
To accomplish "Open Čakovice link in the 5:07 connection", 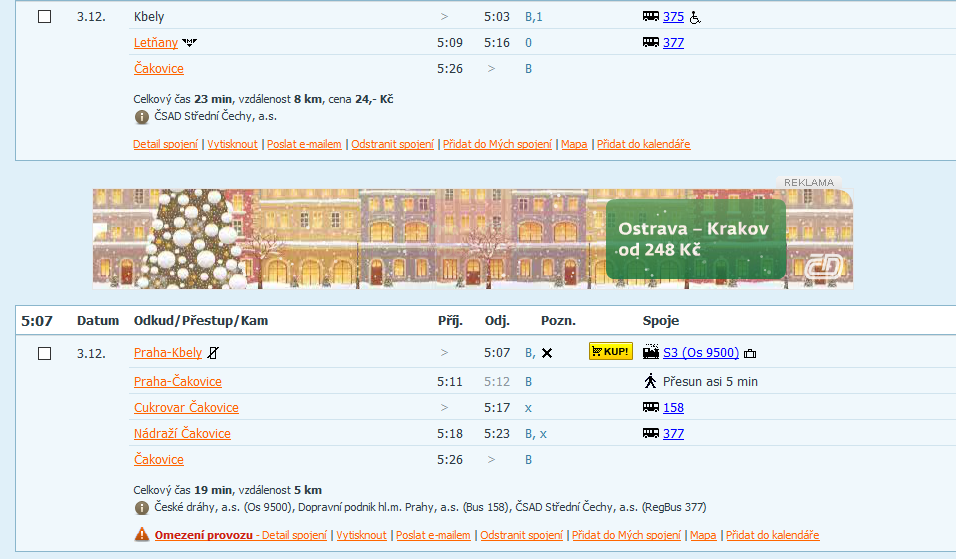I will pos(159,460).
